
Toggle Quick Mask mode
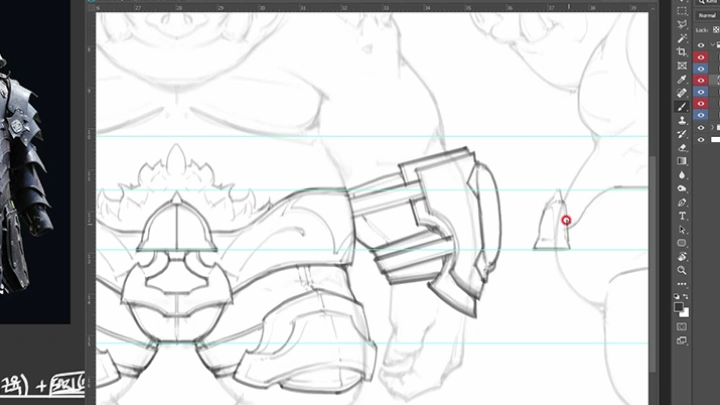tap(682, 327)
